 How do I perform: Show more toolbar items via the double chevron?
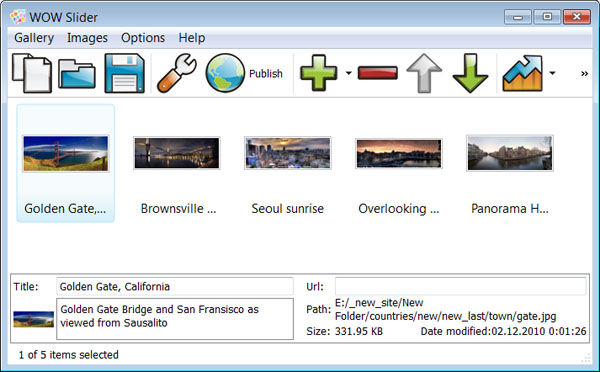coord(584,73)
